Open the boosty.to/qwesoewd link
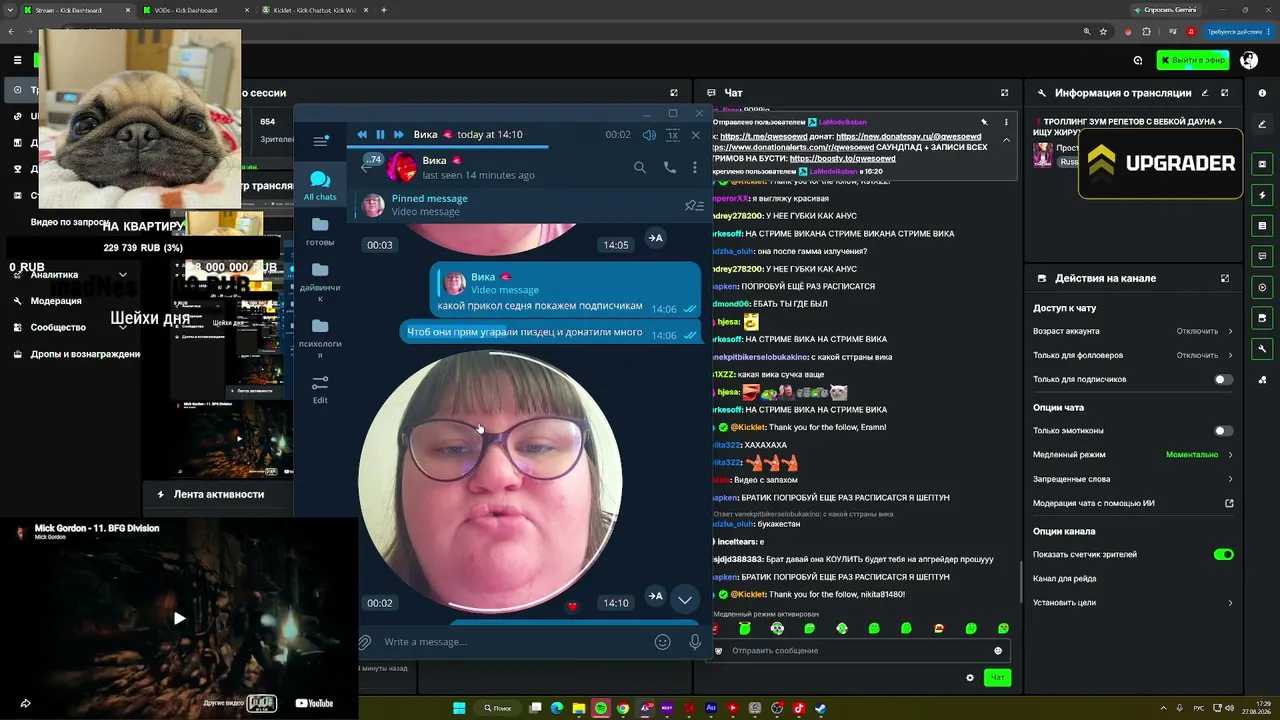 pyautogui.click(x=842, y=158)
